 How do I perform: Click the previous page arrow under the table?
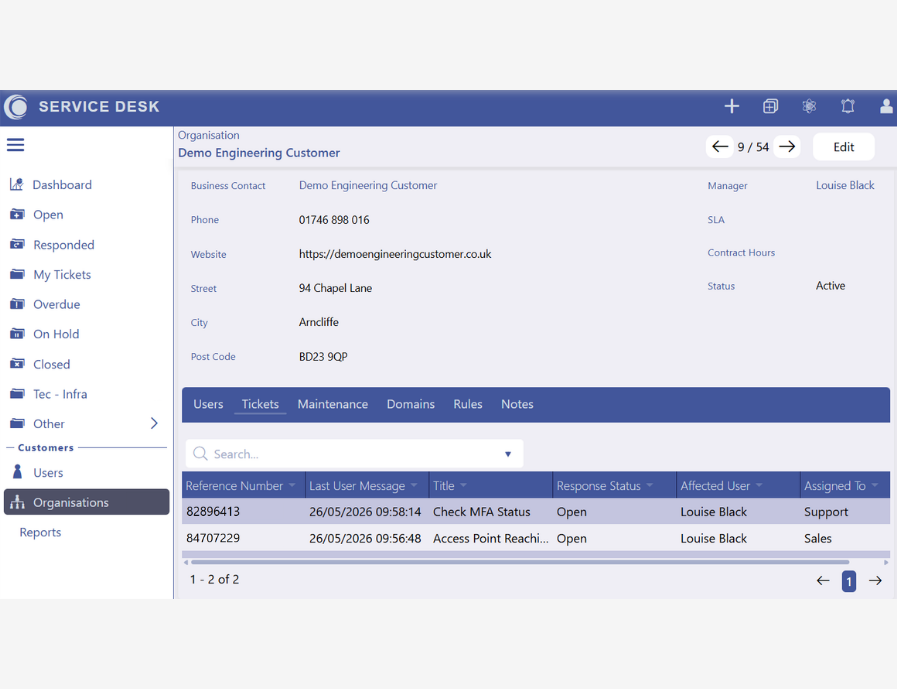pyautogui.click(x=823, y=581)
